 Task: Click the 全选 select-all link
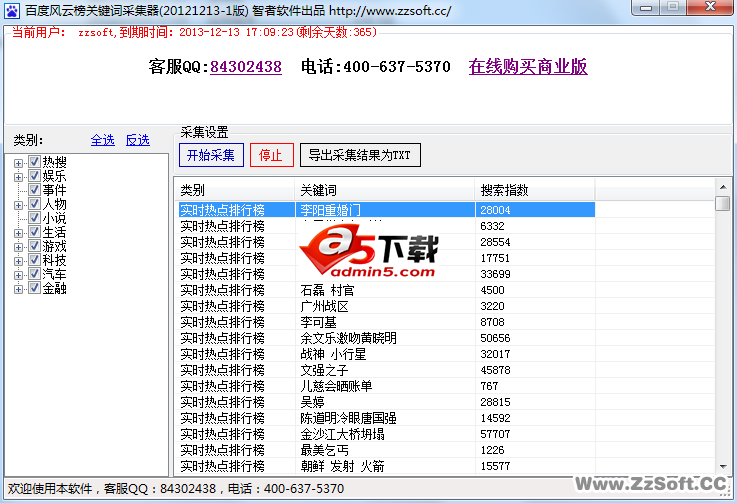point(102,140)
